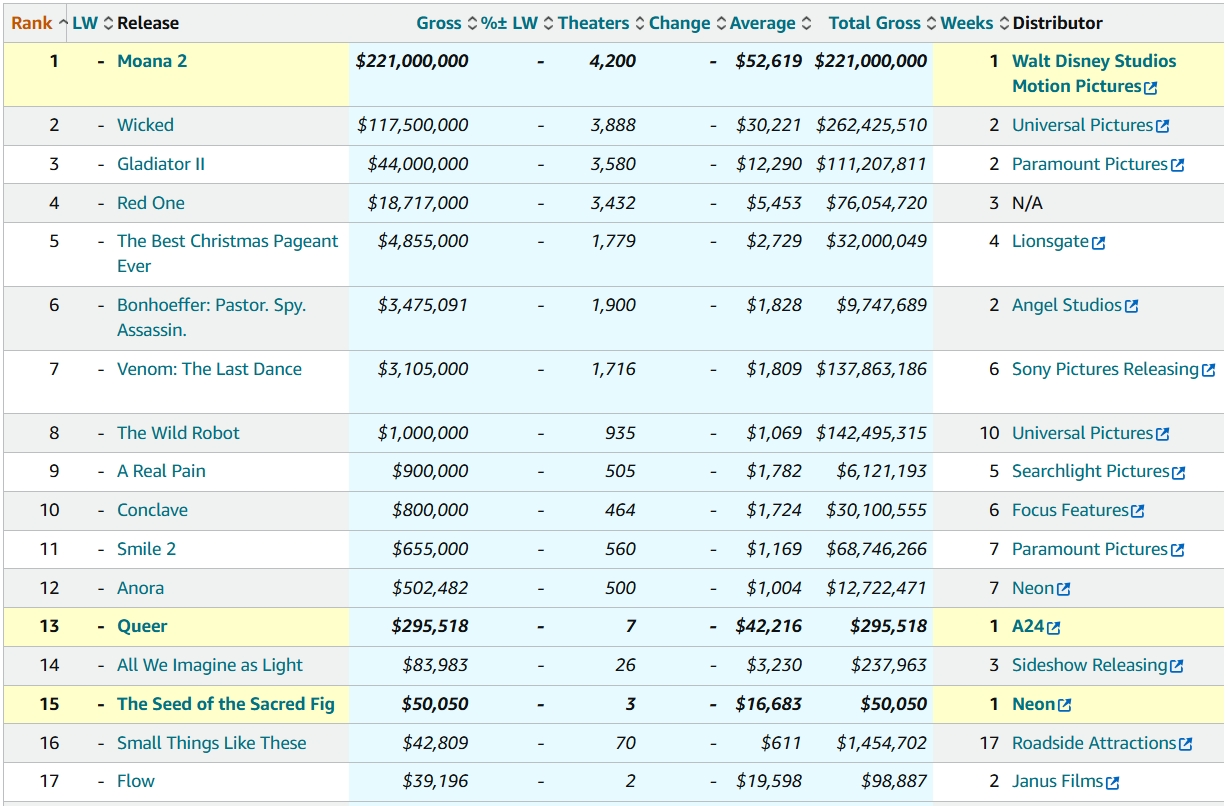
Task: Open the Red One release link
Action: pyautogui.click(x=151, y=203)
